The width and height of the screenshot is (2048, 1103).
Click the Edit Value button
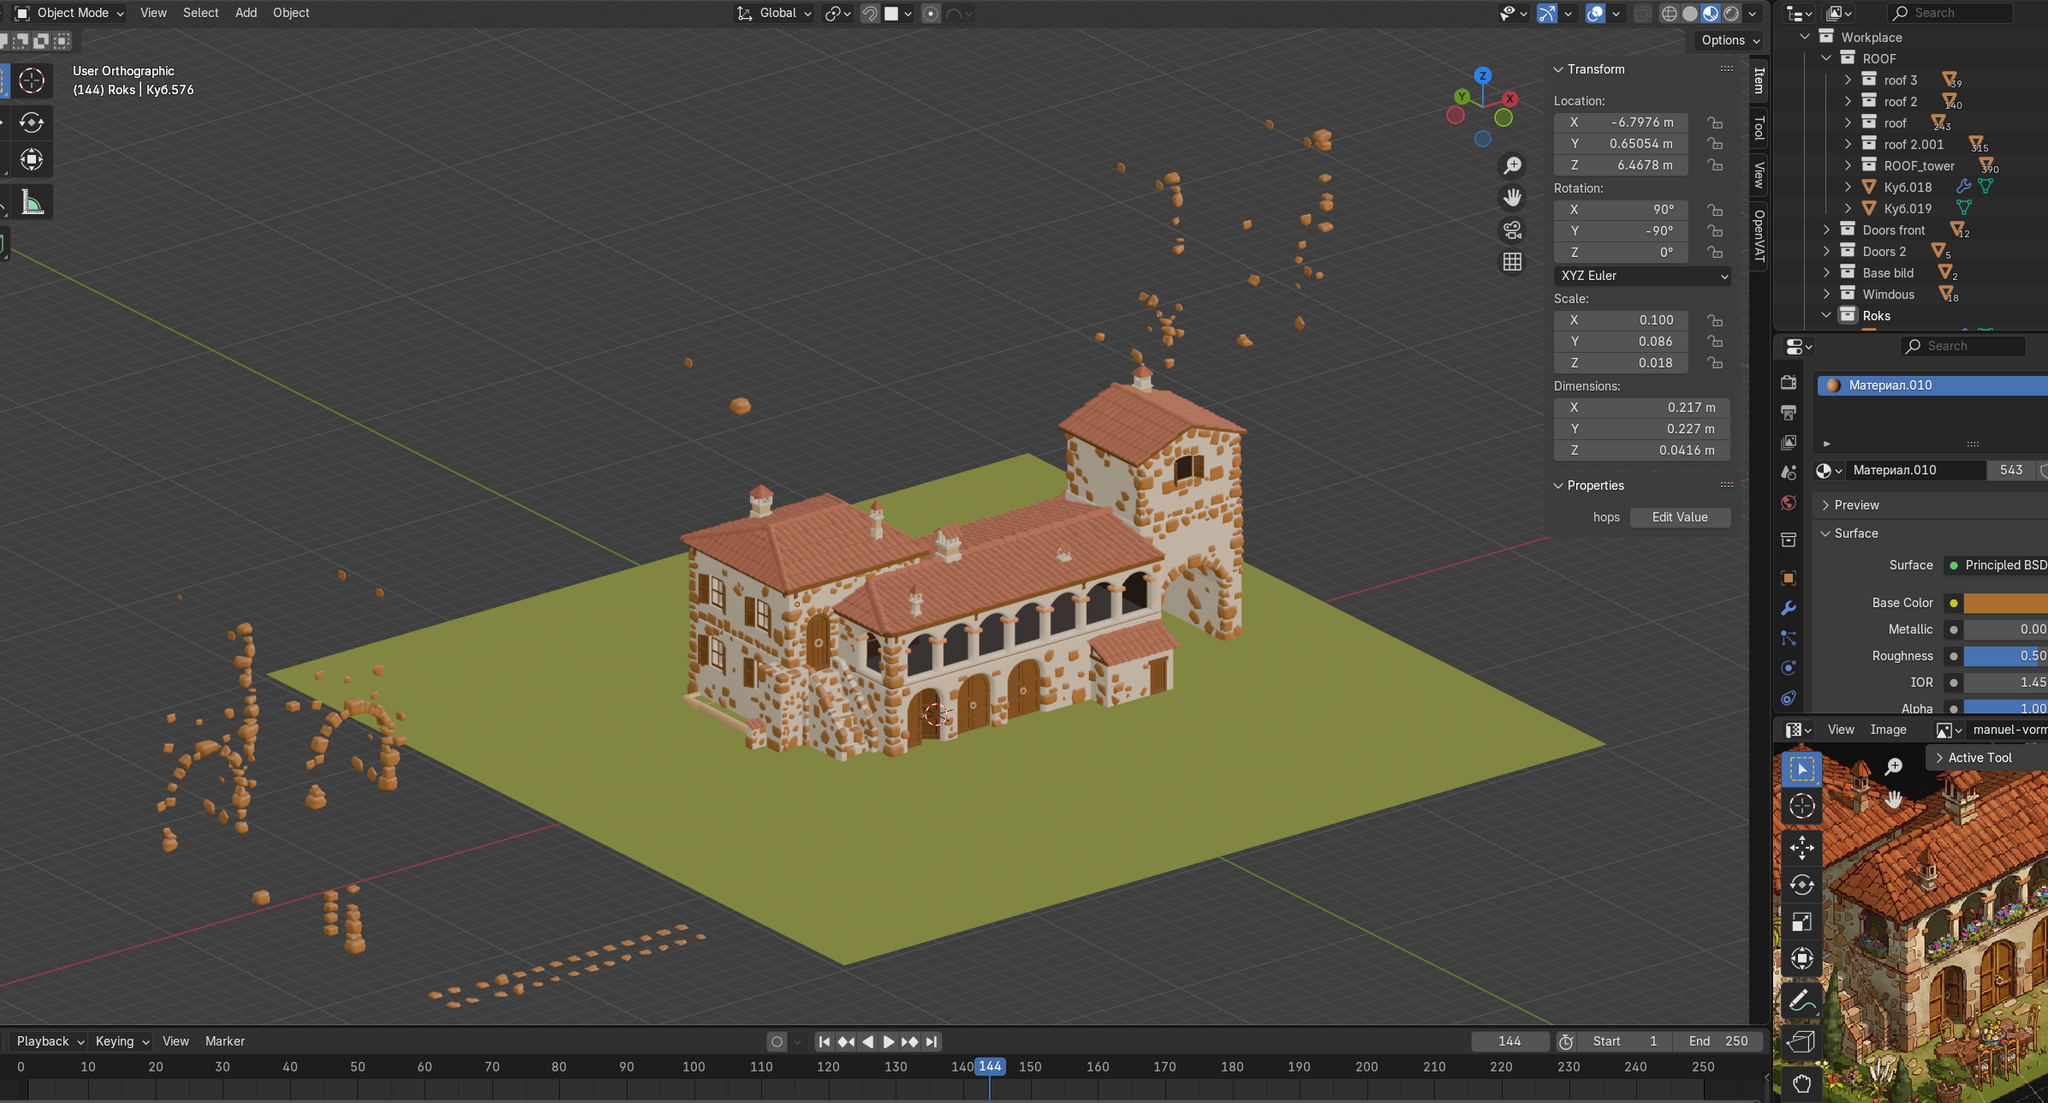click(1679, 517)
